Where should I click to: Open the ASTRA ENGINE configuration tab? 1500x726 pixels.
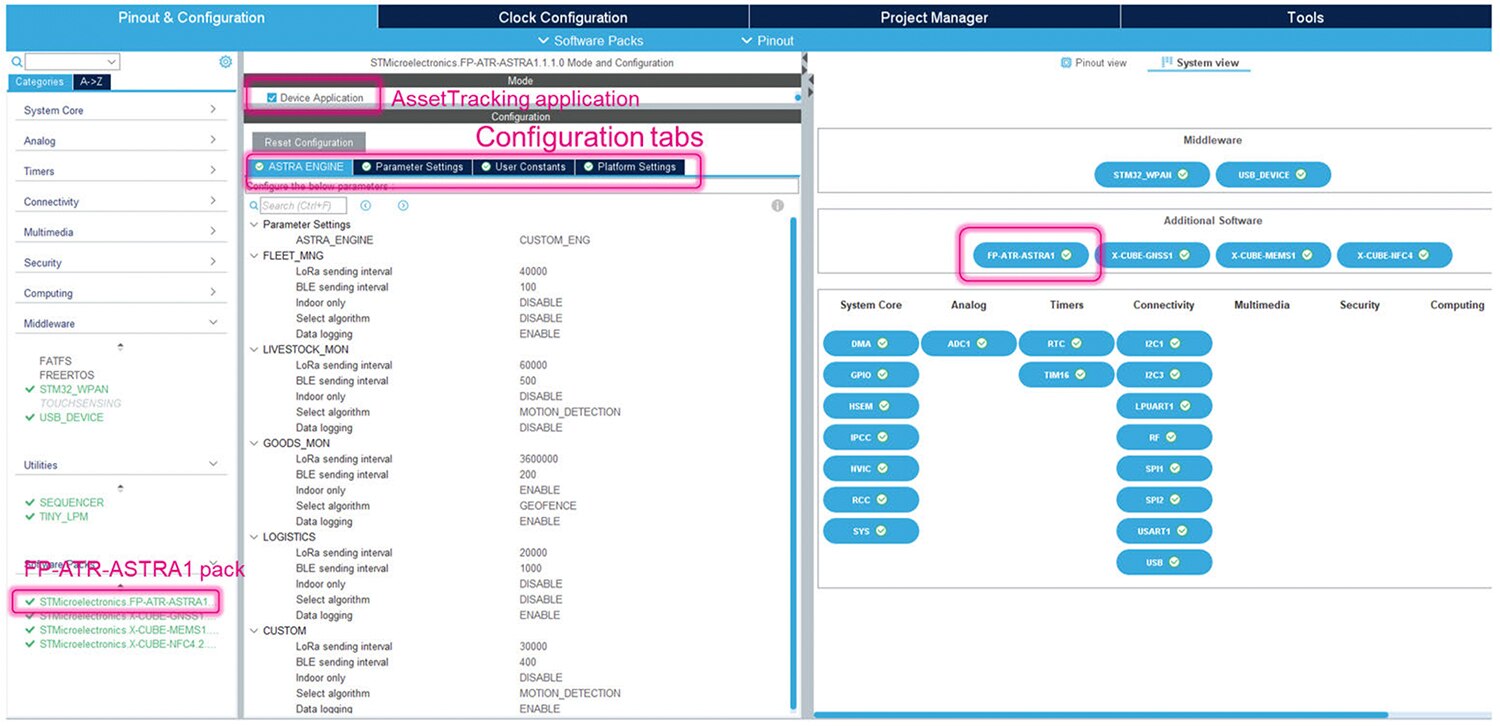click(x=299, y=167)
